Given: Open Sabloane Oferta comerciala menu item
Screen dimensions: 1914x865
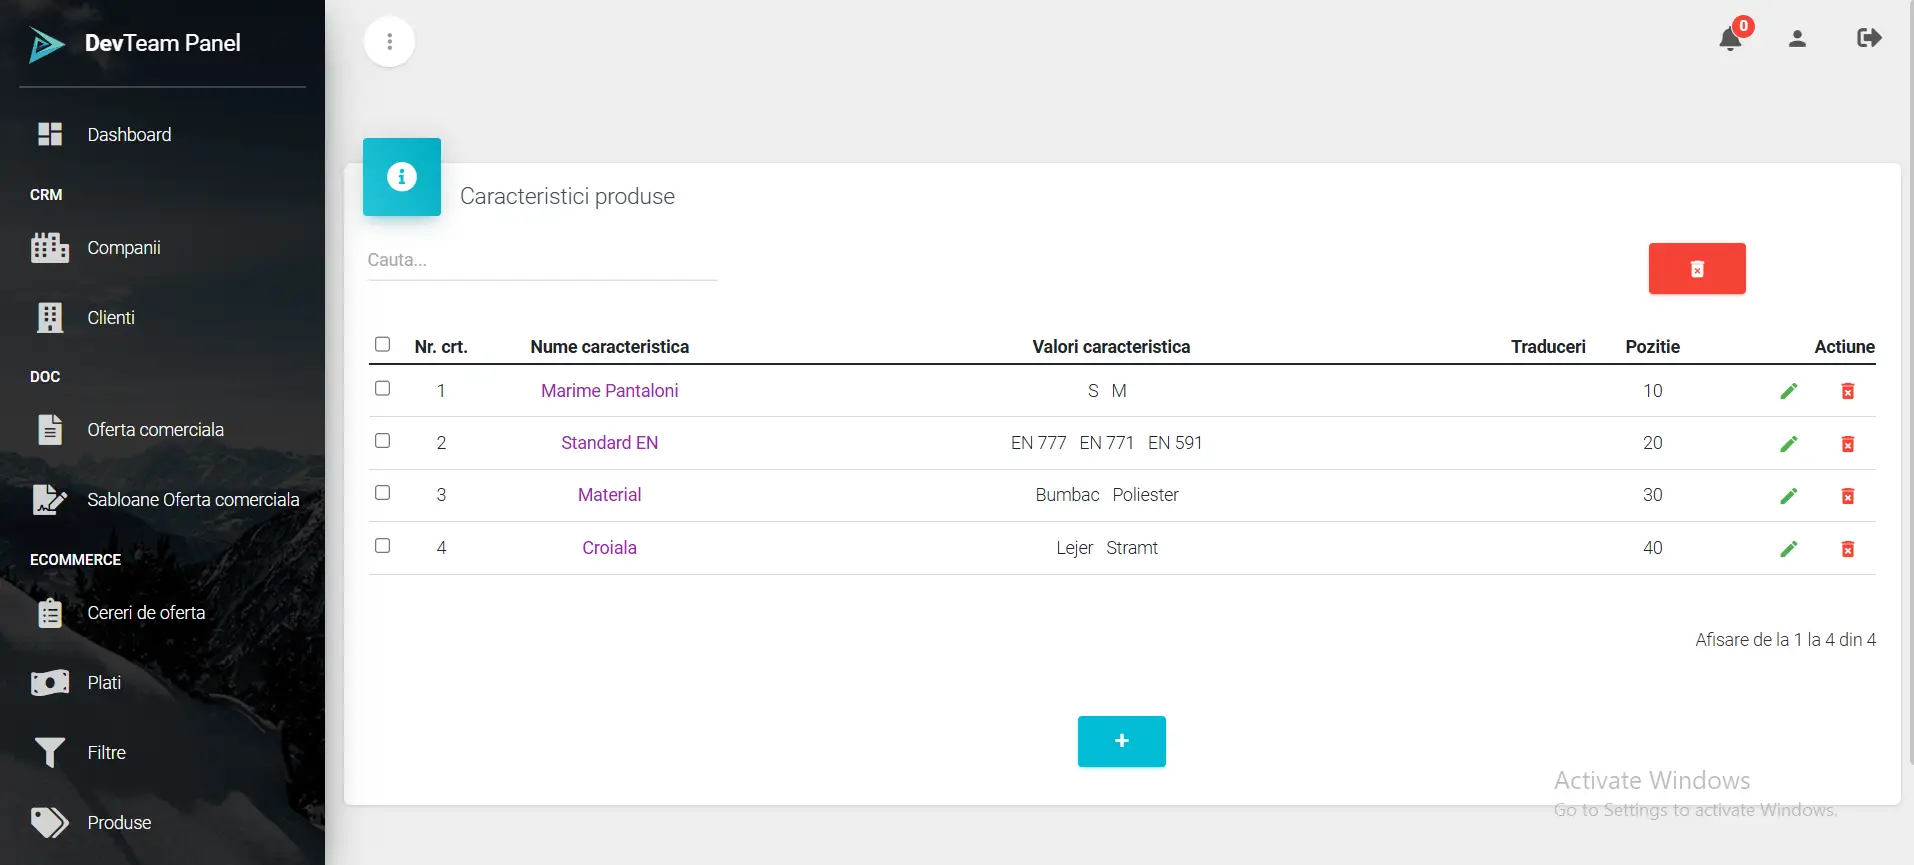Looking at the screenshot, I should point(192,500).
